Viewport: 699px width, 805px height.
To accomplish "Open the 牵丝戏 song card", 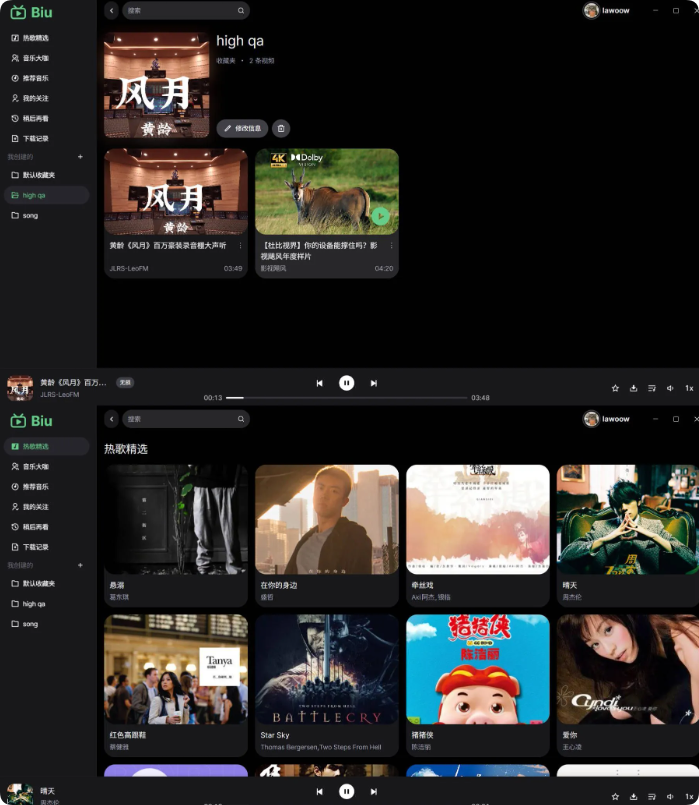I will click(478, 535).
